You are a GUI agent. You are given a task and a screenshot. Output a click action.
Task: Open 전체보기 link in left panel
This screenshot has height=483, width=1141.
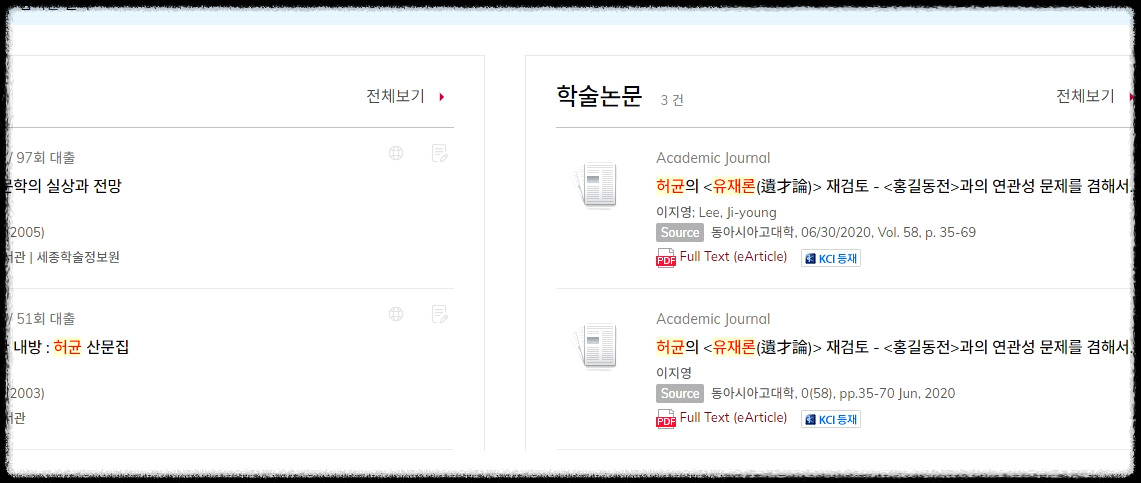tap(395, 96)
